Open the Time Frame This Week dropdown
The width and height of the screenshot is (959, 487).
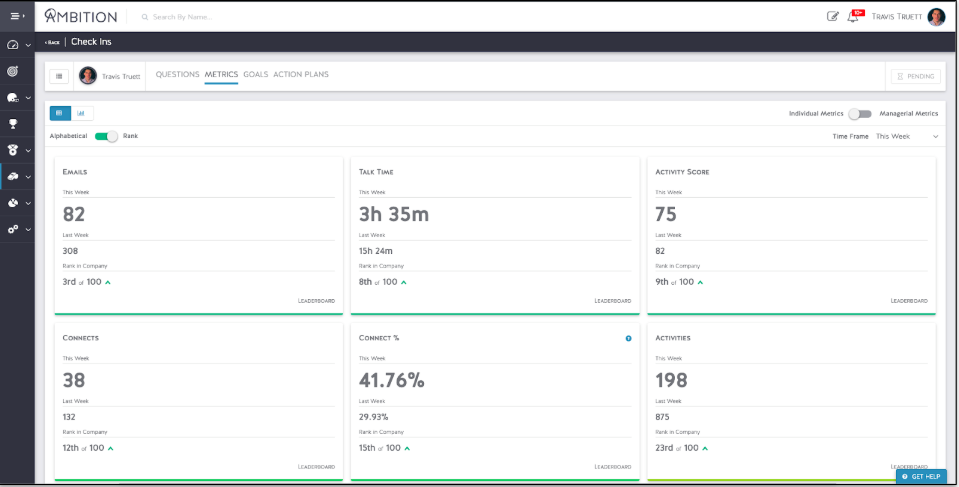[906, 136]
